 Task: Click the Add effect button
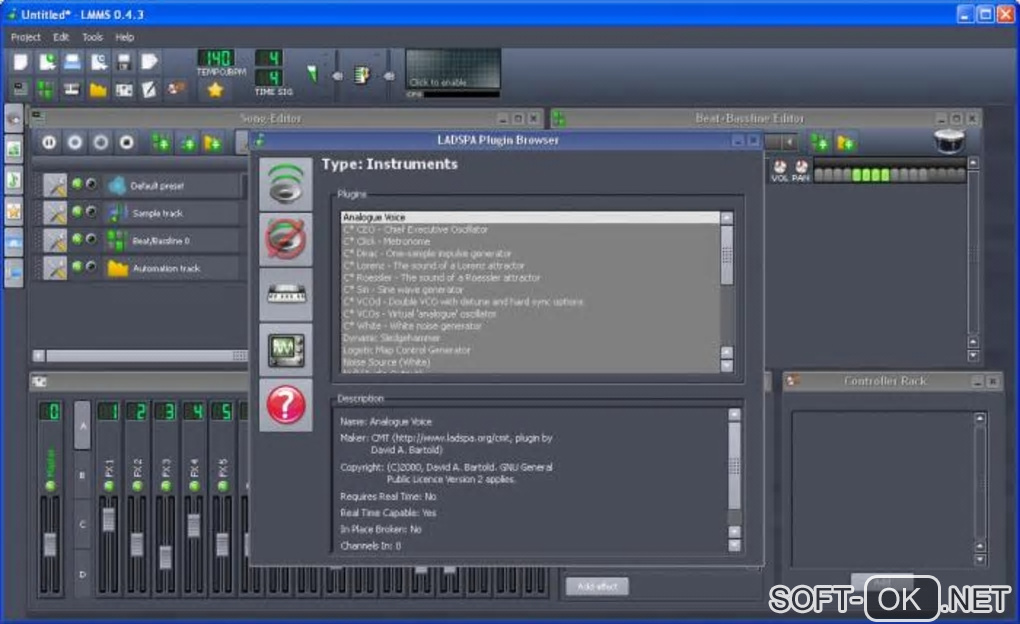[x=597, y=586]
